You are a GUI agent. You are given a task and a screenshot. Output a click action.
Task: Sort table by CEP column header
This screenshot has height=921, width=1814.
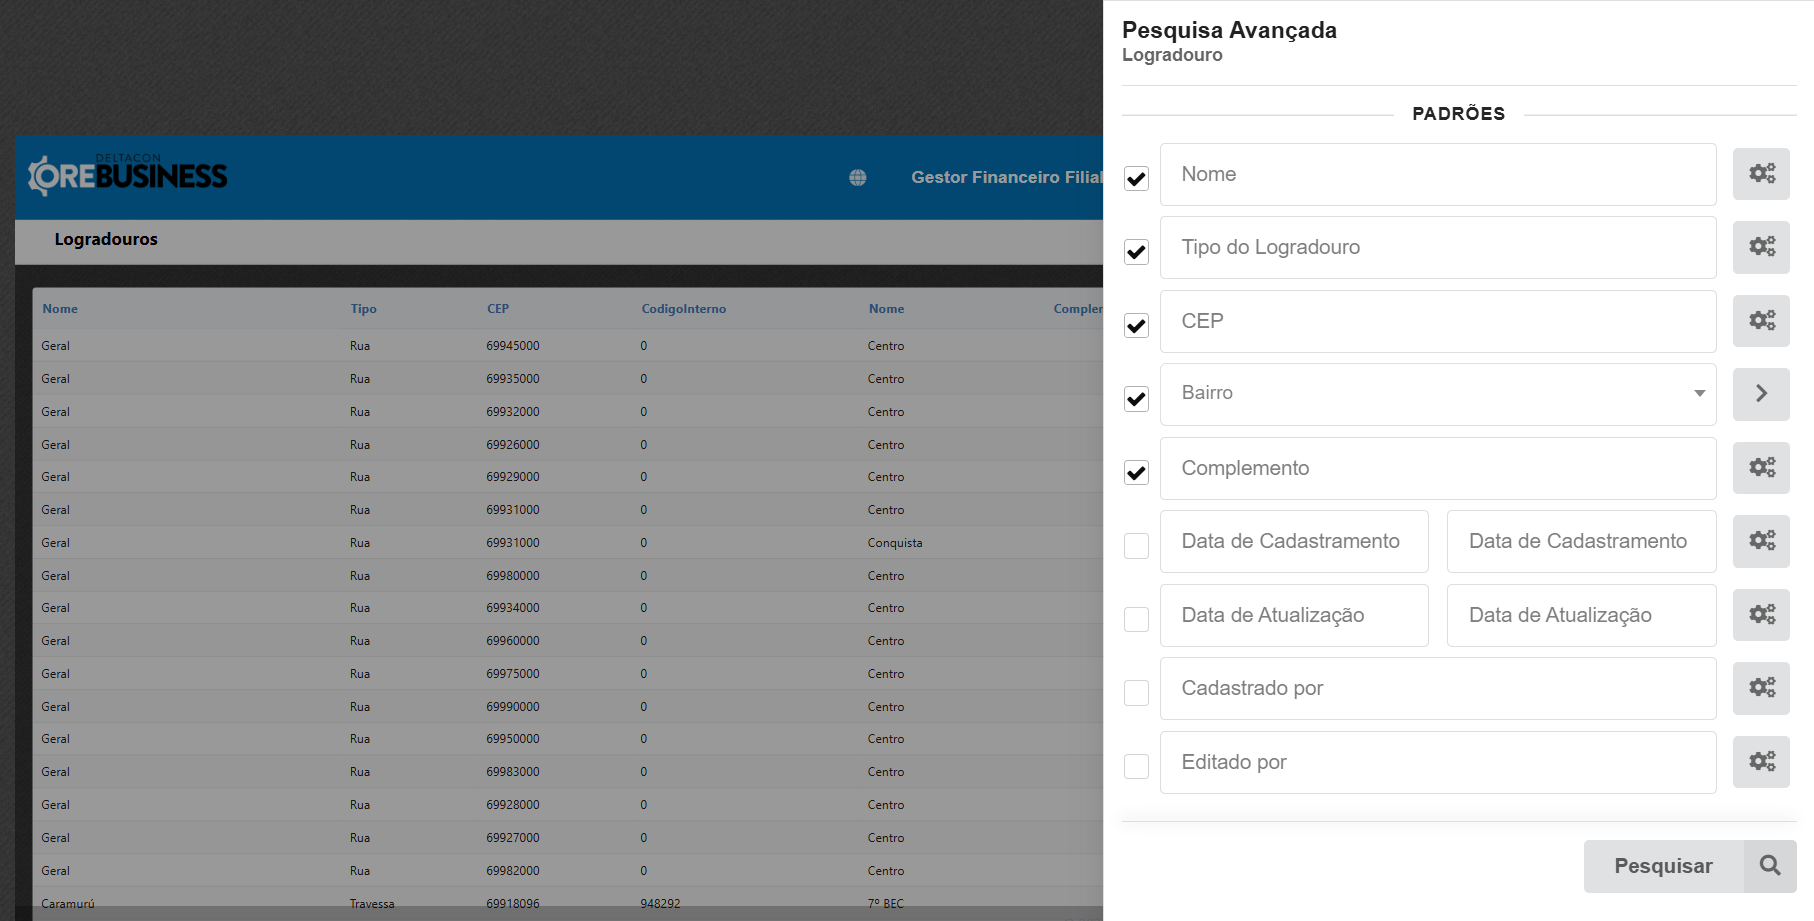497,309
